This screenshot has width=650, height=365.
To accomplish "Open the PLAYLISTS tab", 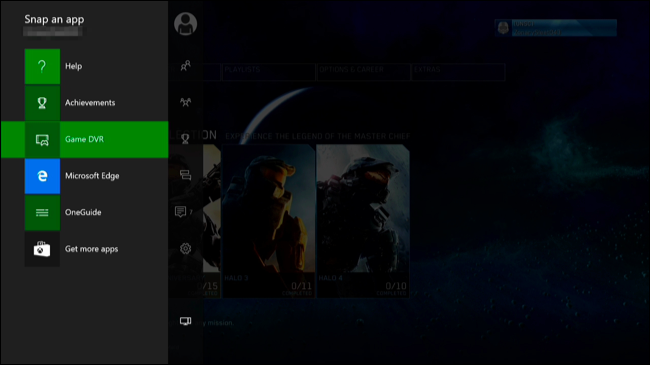I will (269, 72).
